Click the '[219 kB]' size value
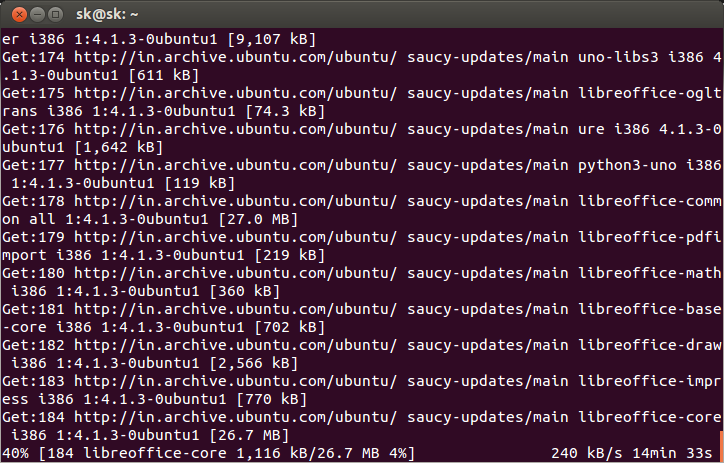Viewport: 724px width, 463px height. coord(290,255)
